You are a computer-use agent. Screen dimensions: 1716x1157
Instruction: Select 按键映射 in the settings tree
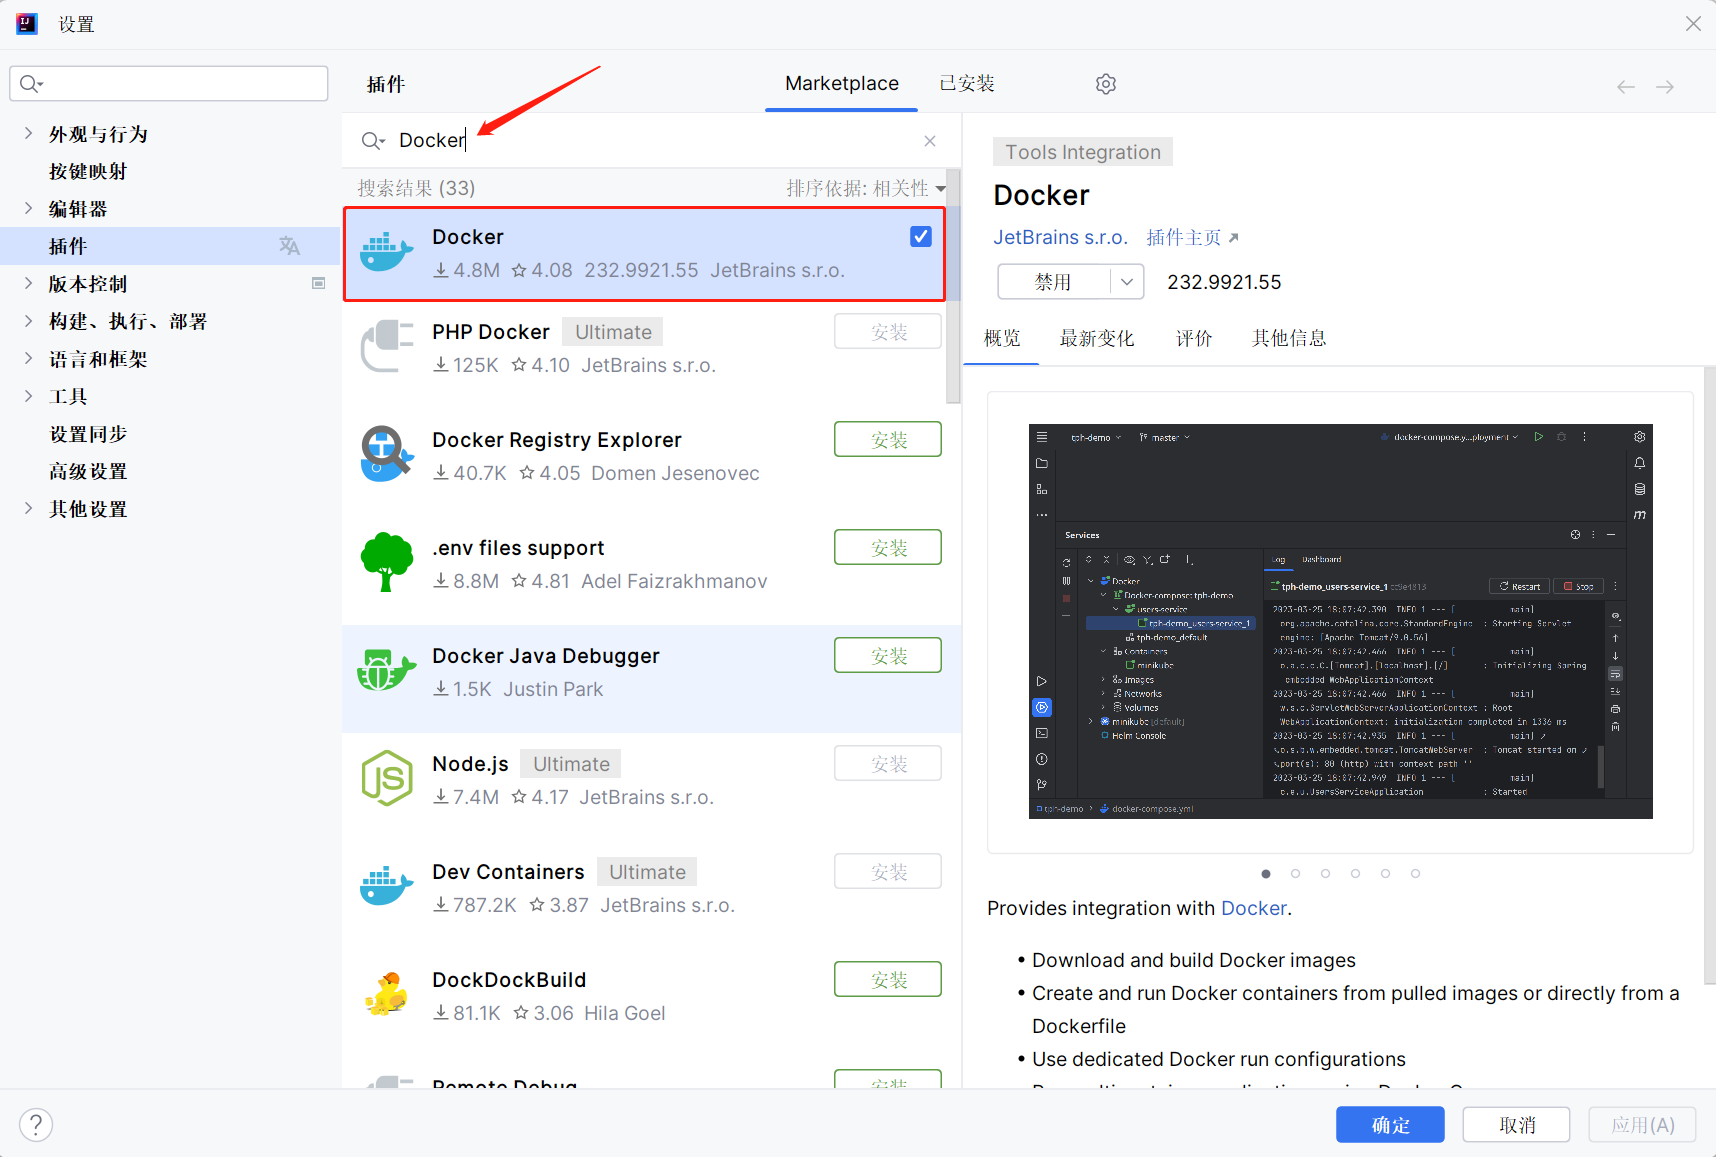tap(88, 171)
